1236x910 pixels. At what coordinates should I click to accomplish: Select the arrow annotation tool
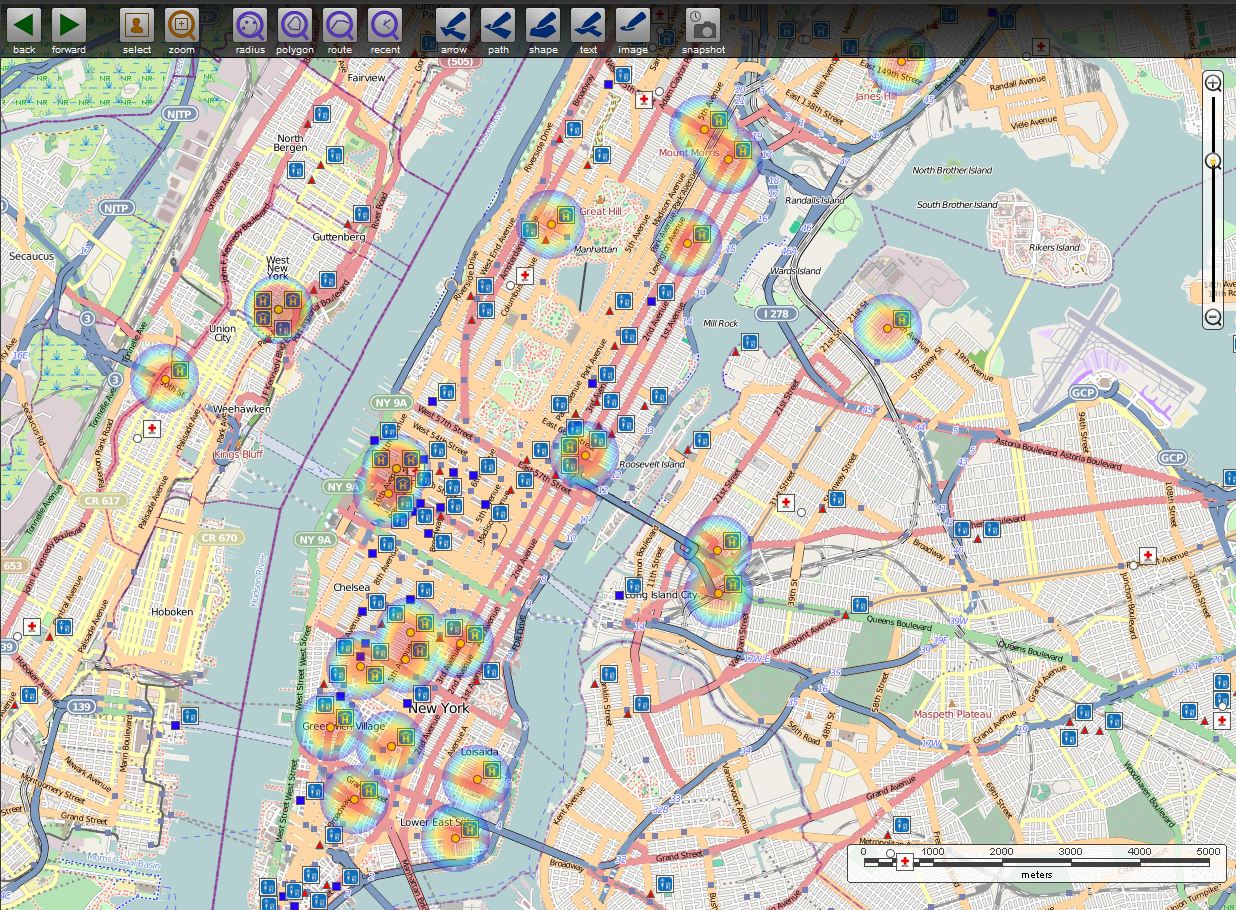point(452,25)
